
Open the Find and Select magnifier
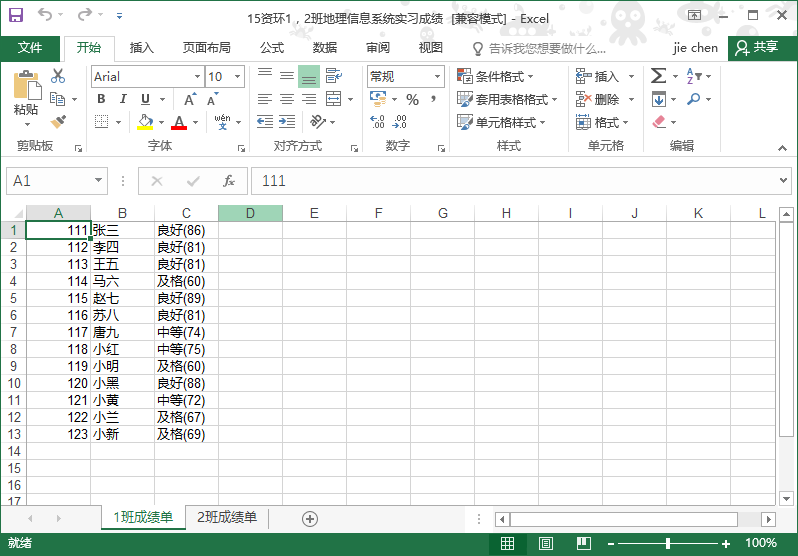(x=693, y=99)
